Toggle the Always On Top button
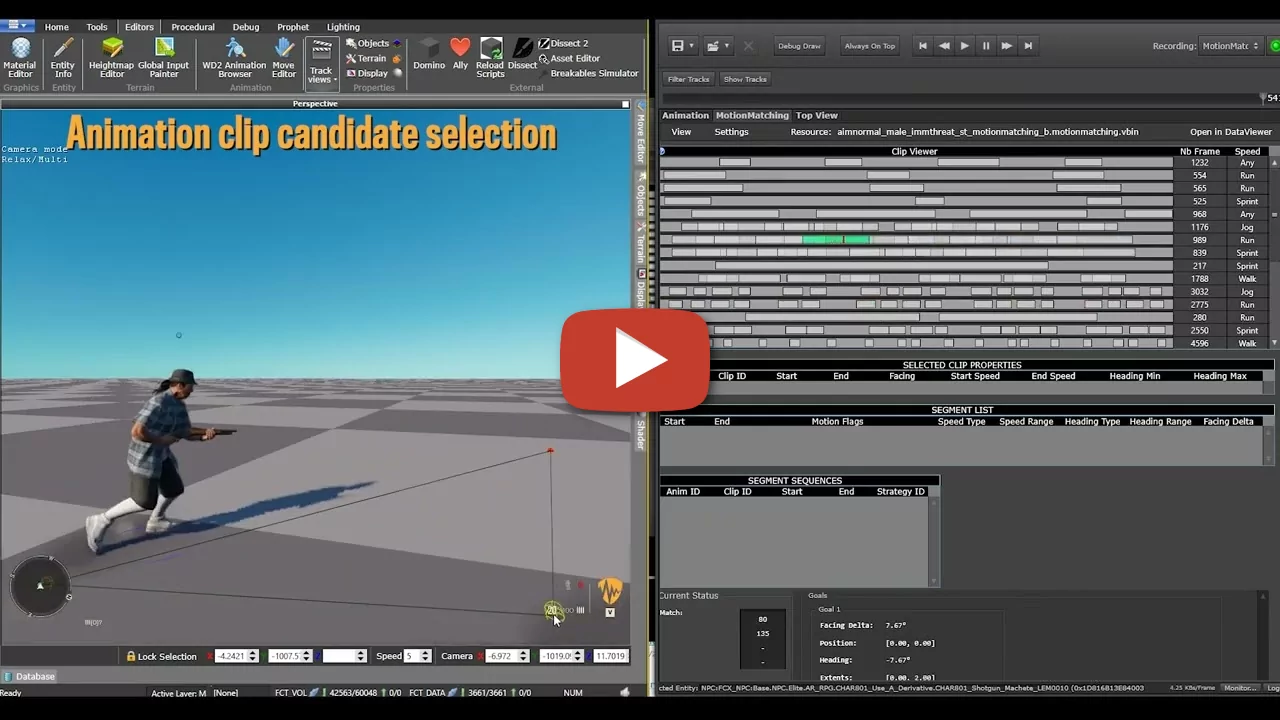 [870, 46]
